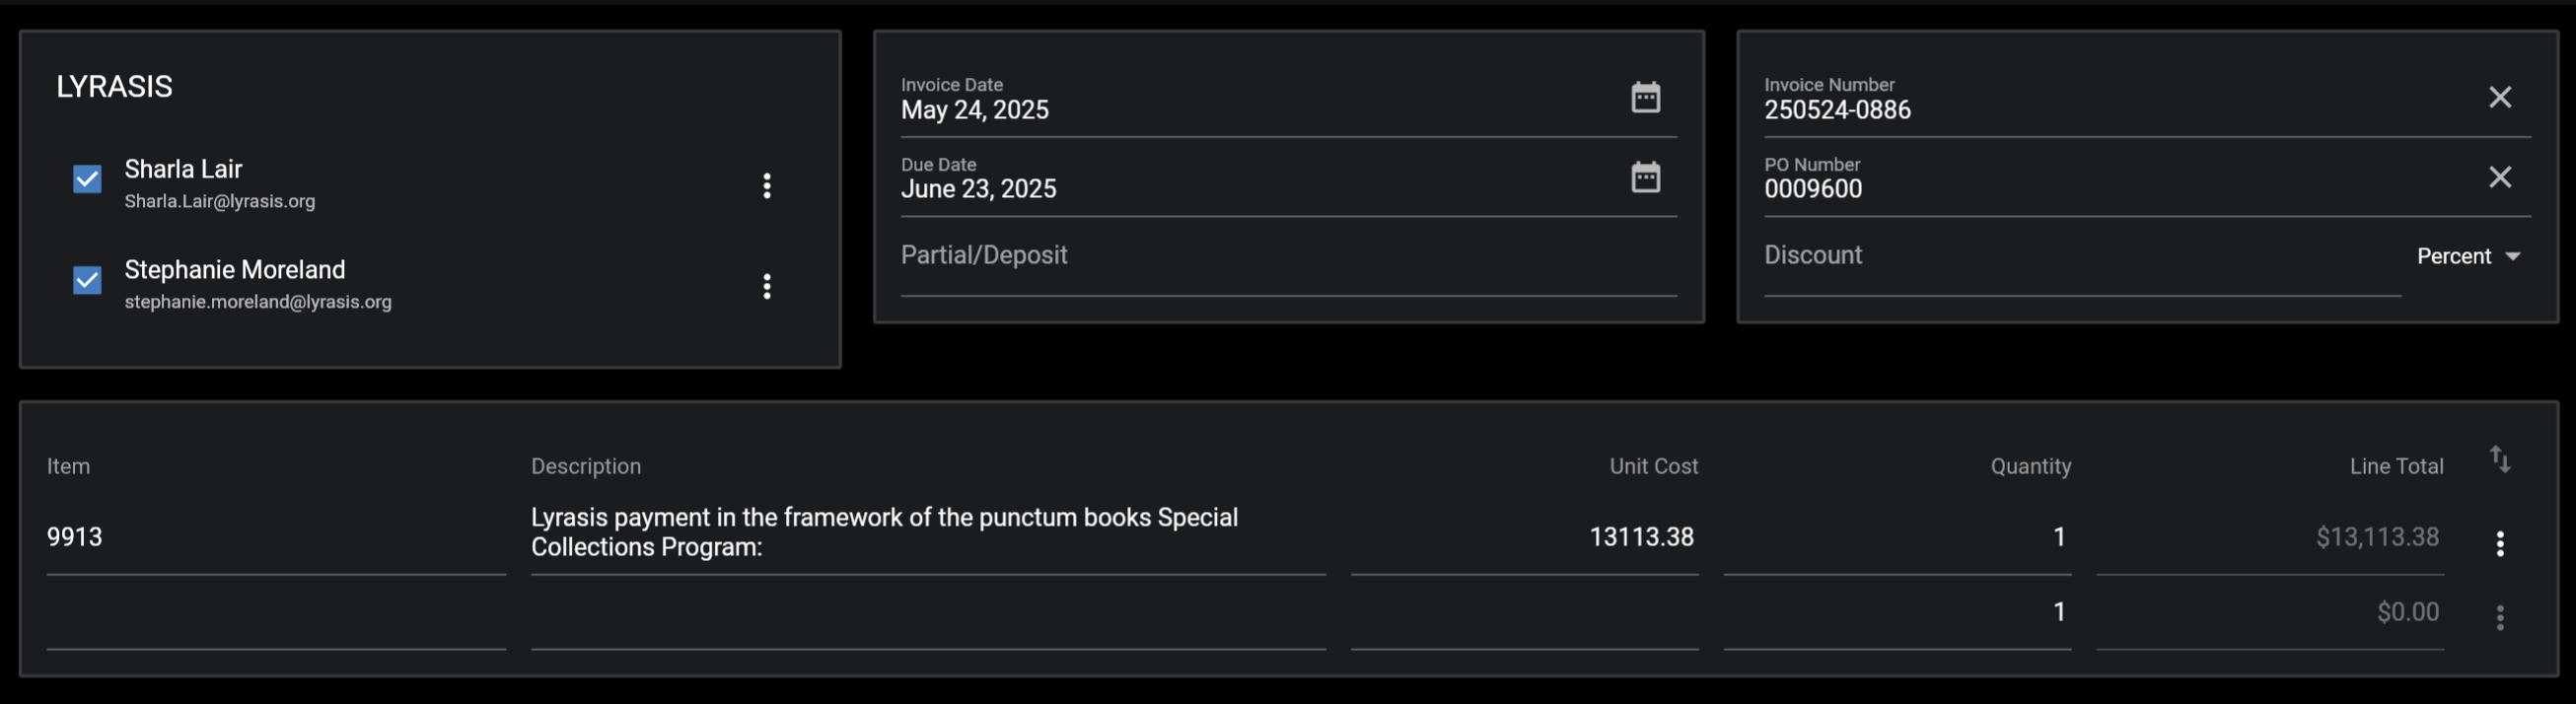Click the 9913 Item field
Viewport: 2576px width, 704px height.
pyautogui.click(x=276, y=538)
